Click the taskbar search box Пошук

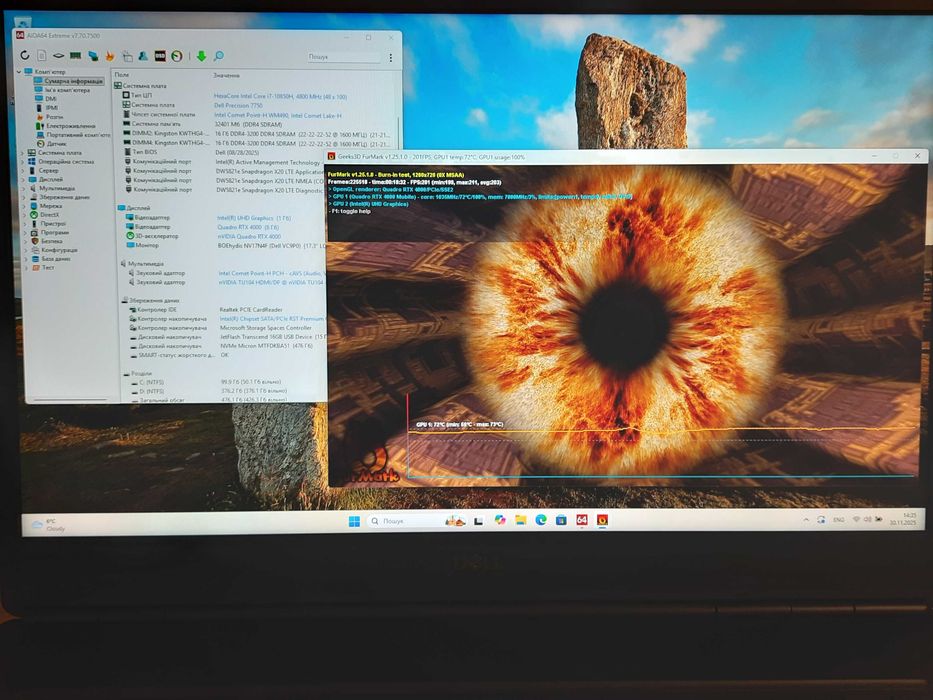[417, 521]
